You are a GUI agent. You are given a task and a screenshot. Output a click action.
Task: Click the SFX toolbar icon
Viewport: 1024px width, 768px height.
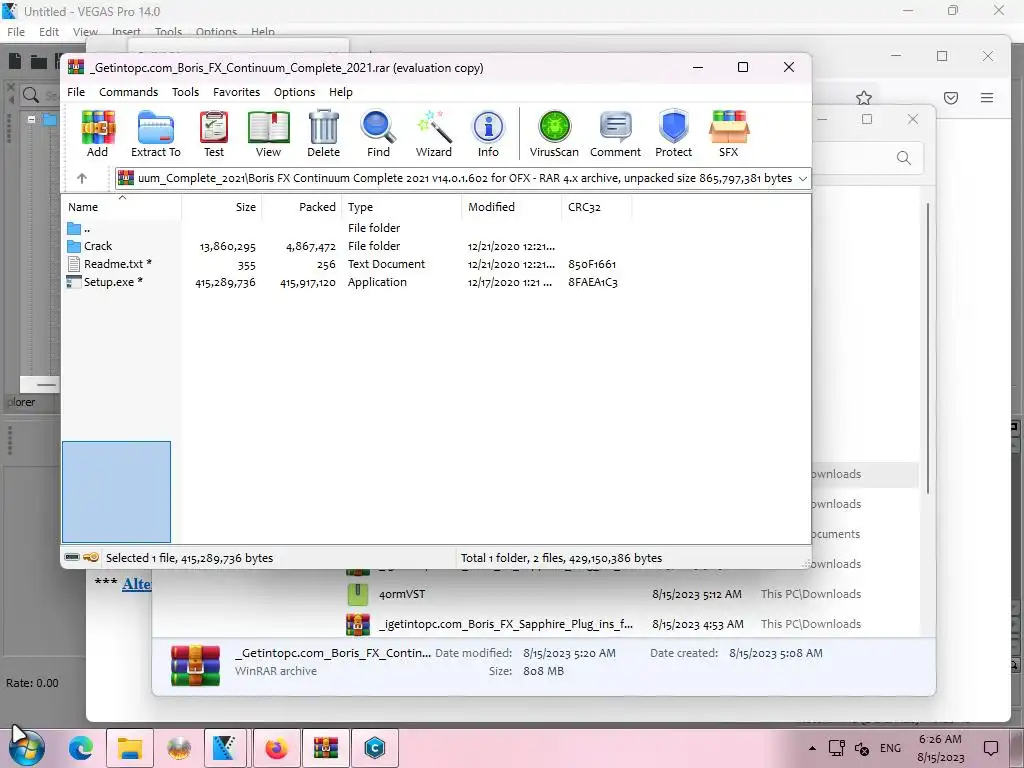(x=728, y=134)
